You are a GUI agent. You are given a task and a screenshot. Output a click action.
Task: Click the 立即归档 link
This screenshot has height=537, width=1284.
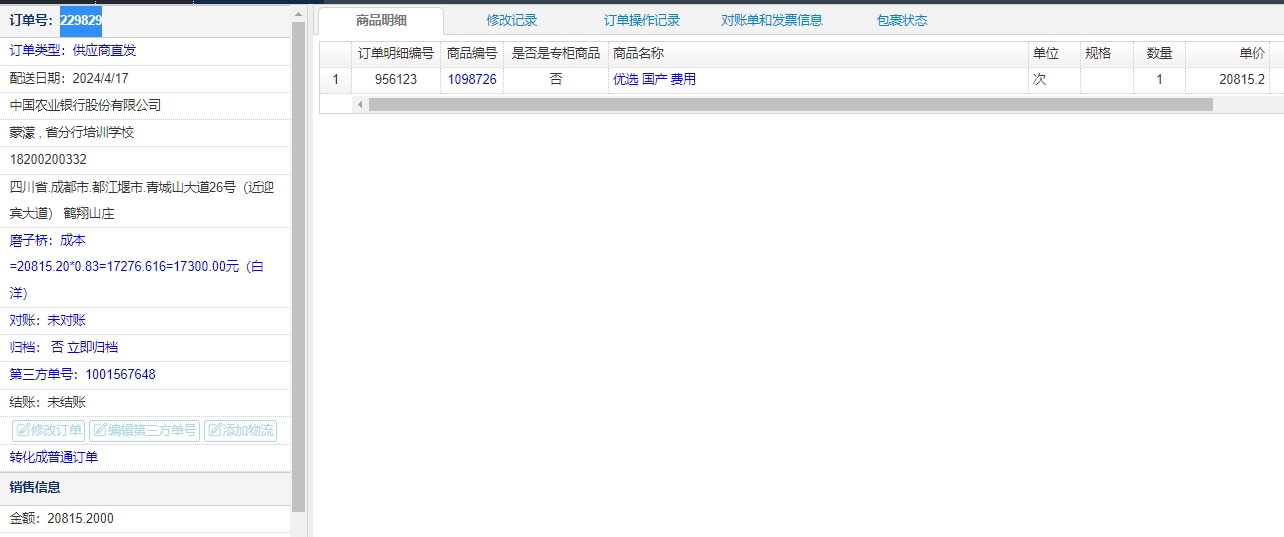92,347
